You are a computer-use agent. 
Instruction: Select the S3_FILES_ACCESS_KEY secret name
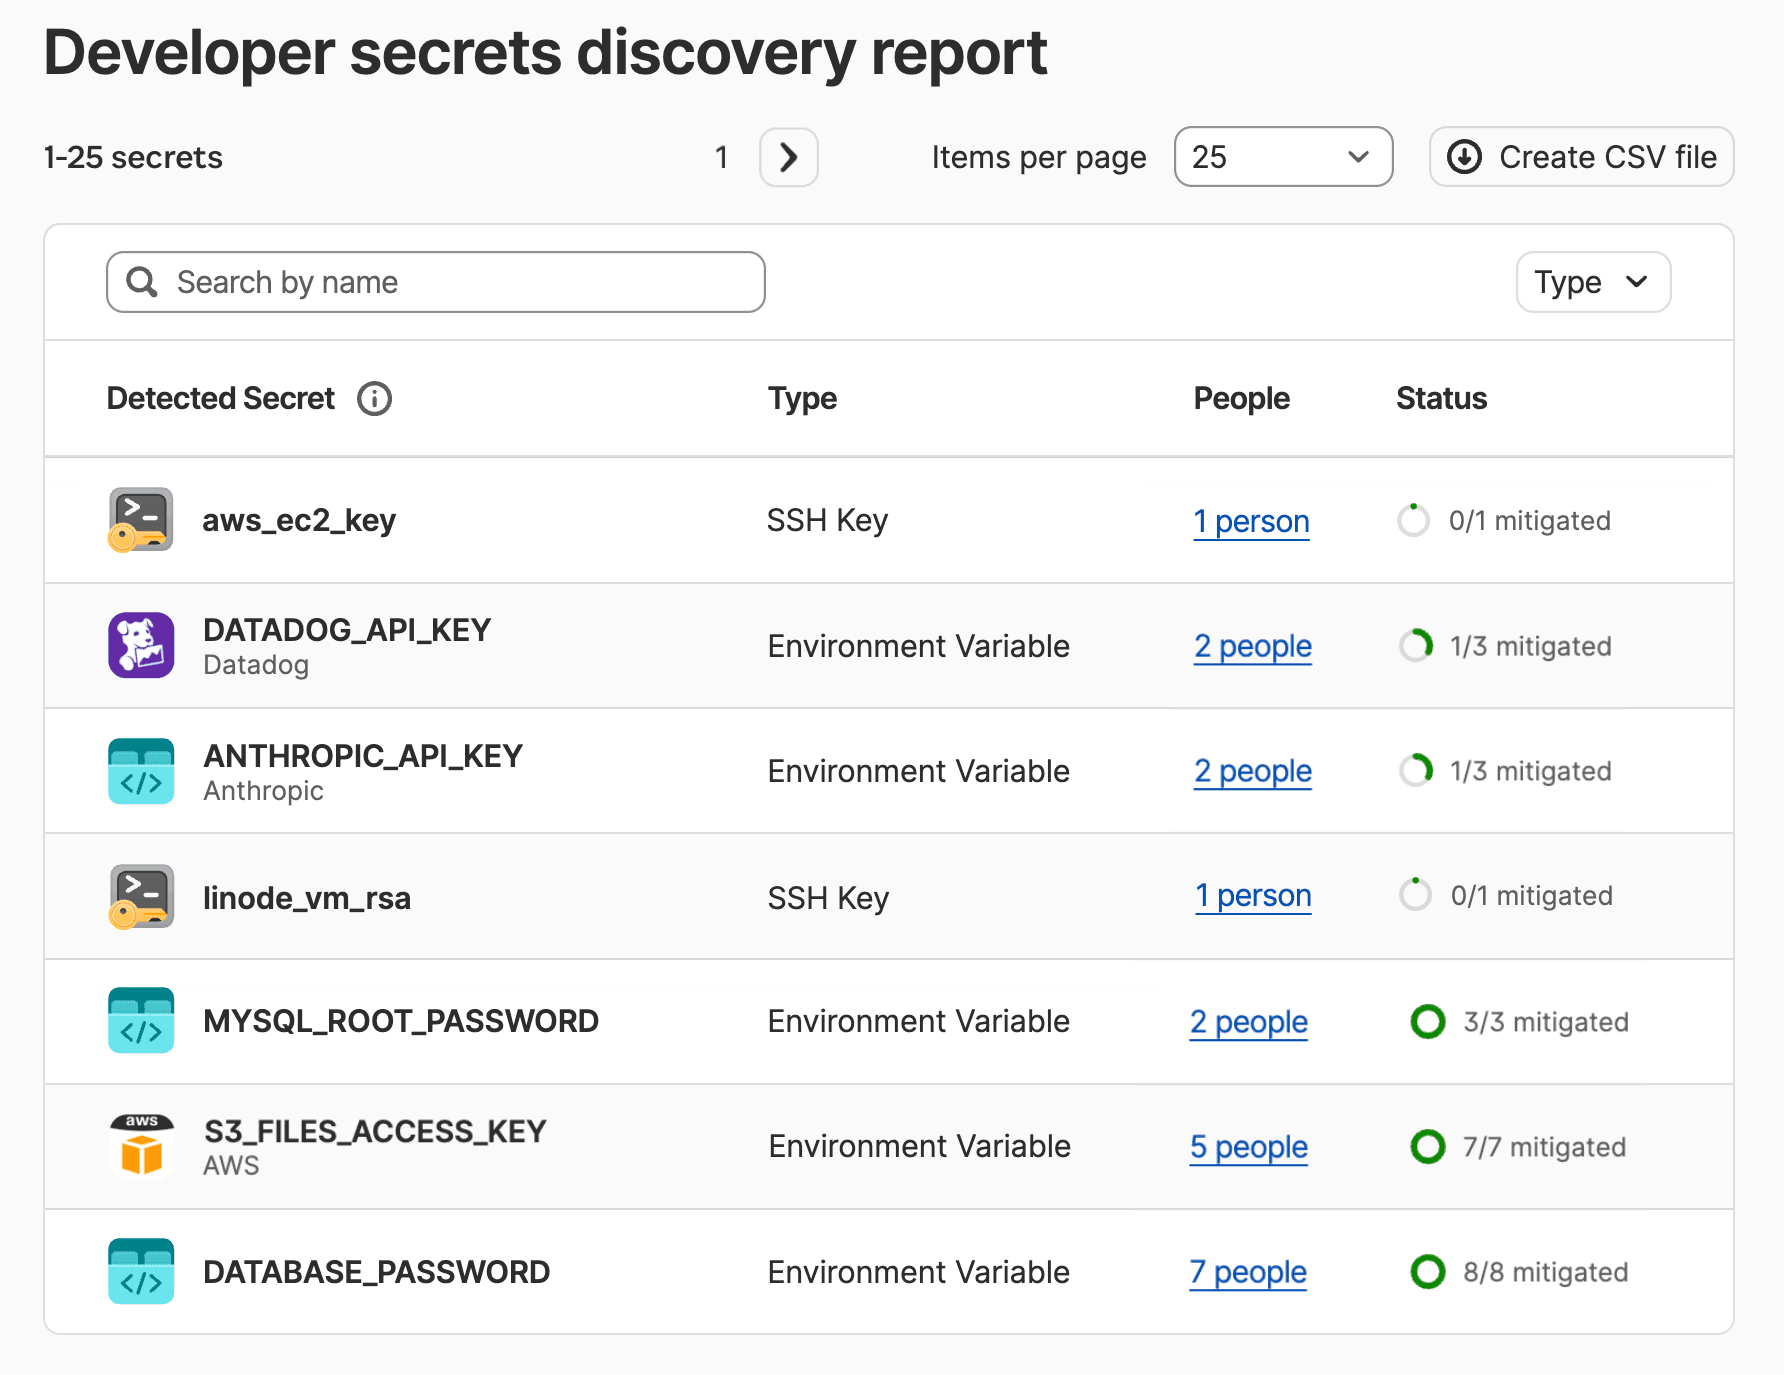click(x=375, y=1131)
